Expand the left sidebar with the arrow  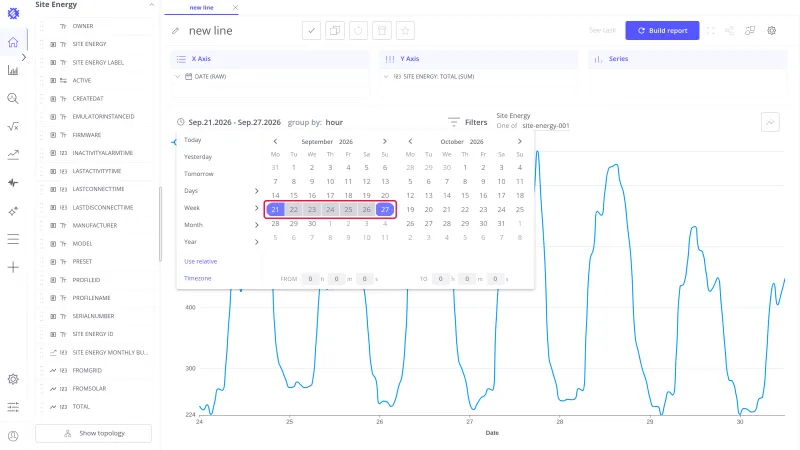(x=23, y=58)
